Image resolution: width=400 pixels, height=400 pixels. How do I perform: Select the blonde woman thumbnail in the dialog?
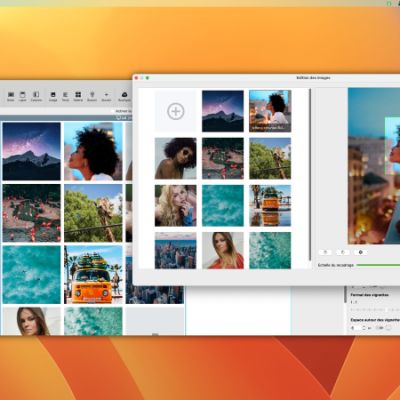point(176,206)
